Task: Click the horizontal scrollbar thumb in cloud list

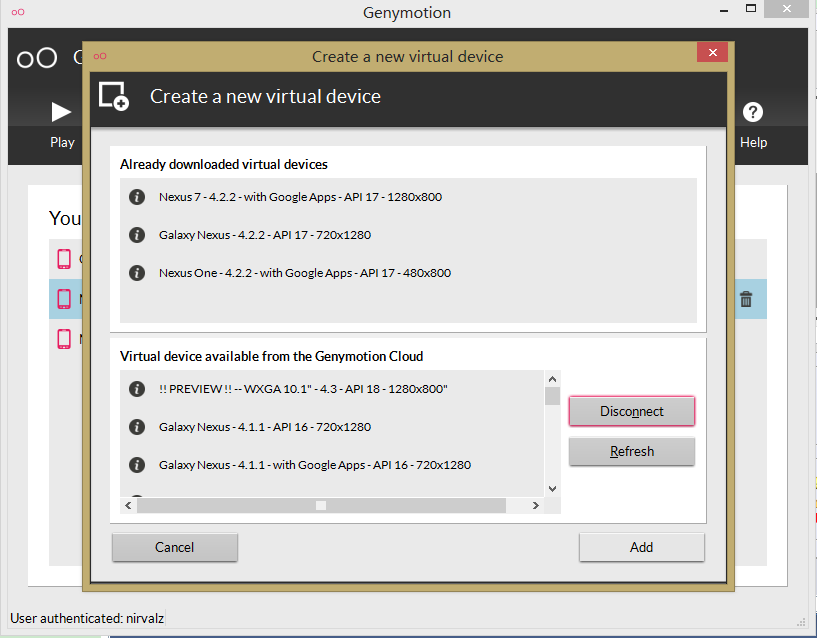Action: pyautogui.click(x=321, y=506)
